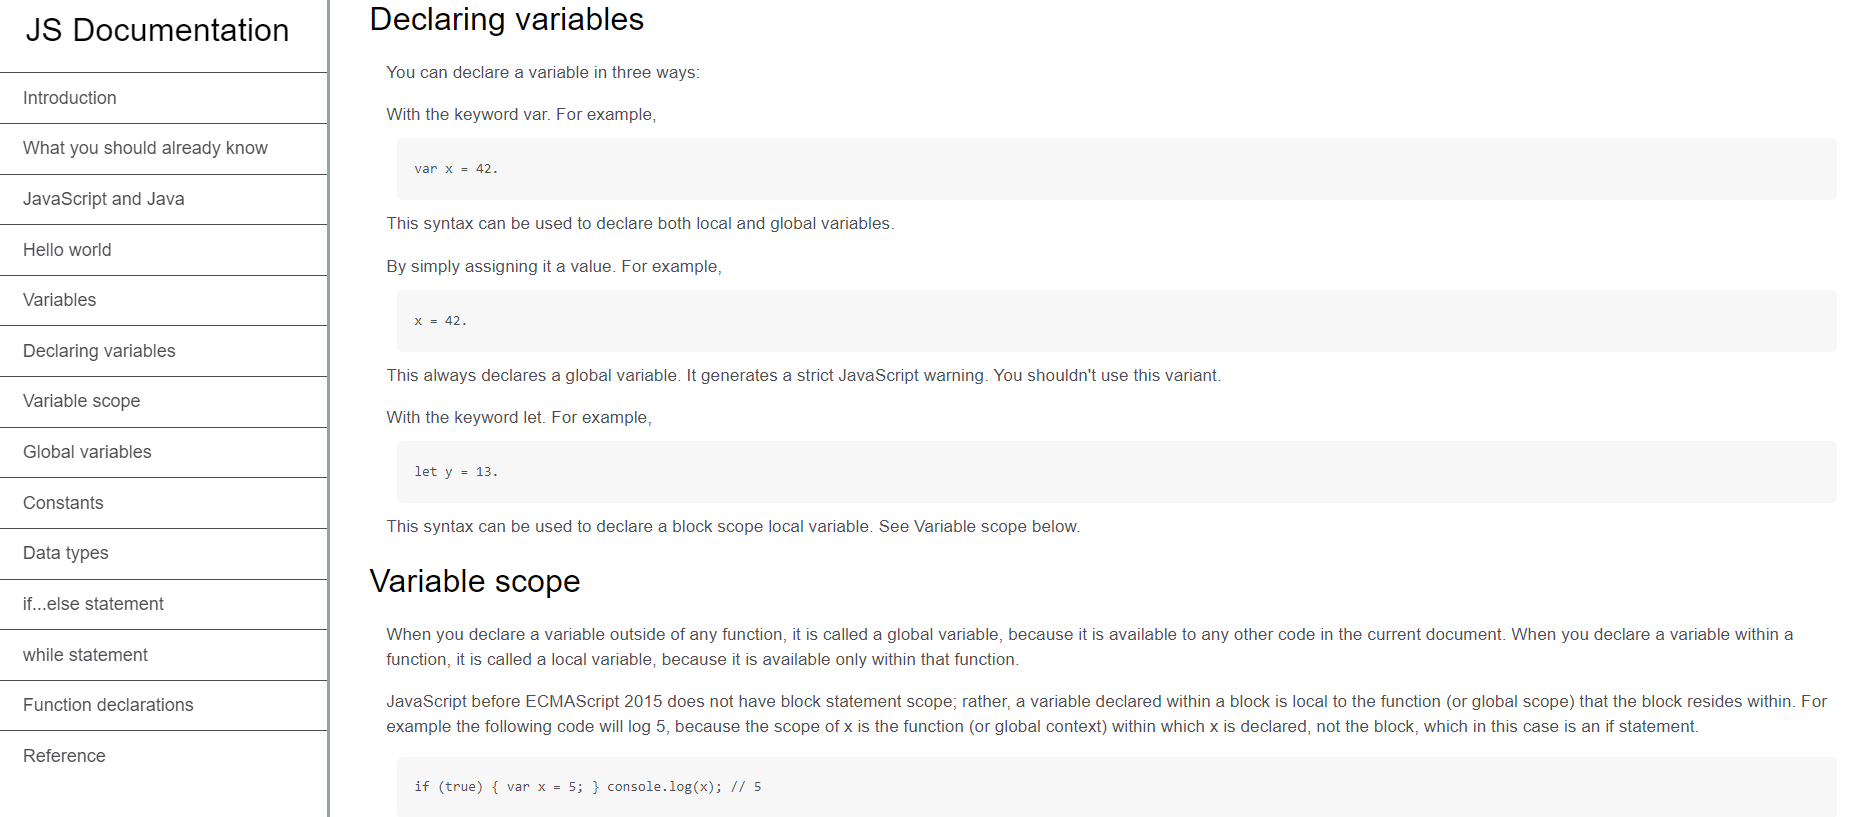Open the Variables section
This screenshot has width=1867, height=817.
pyautogui.click(x=59, y=300)
